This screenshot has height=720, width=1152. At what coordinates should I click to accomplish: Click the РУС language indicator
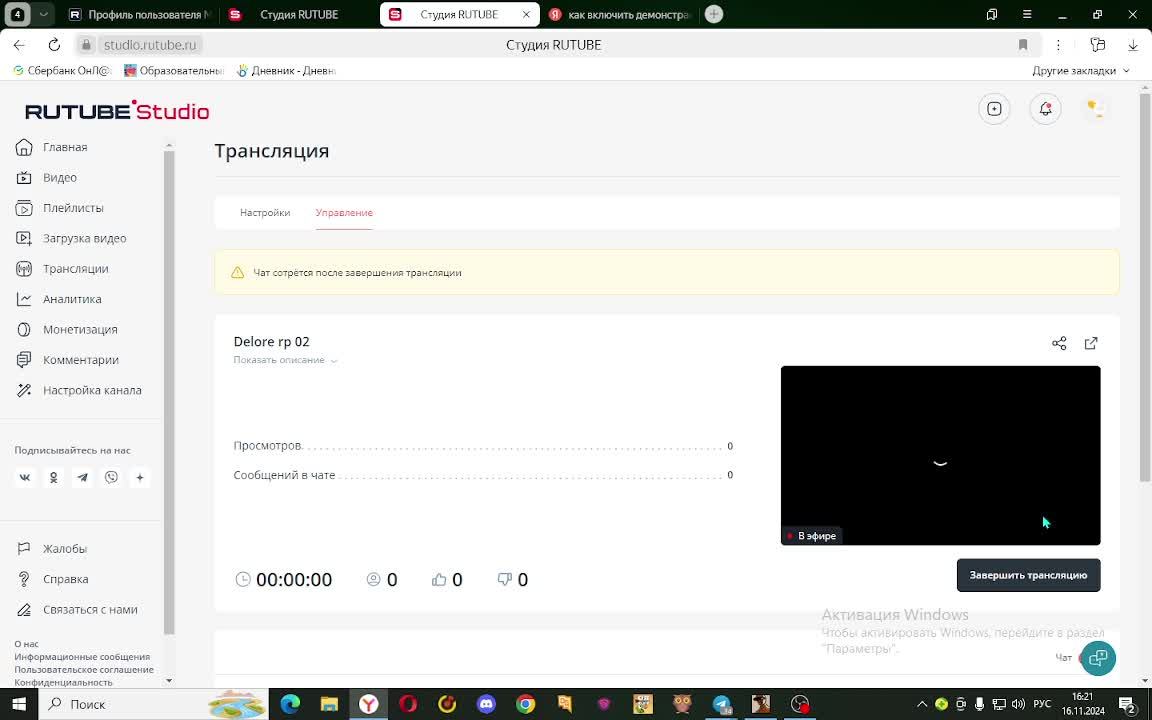tap(1042, 705)
